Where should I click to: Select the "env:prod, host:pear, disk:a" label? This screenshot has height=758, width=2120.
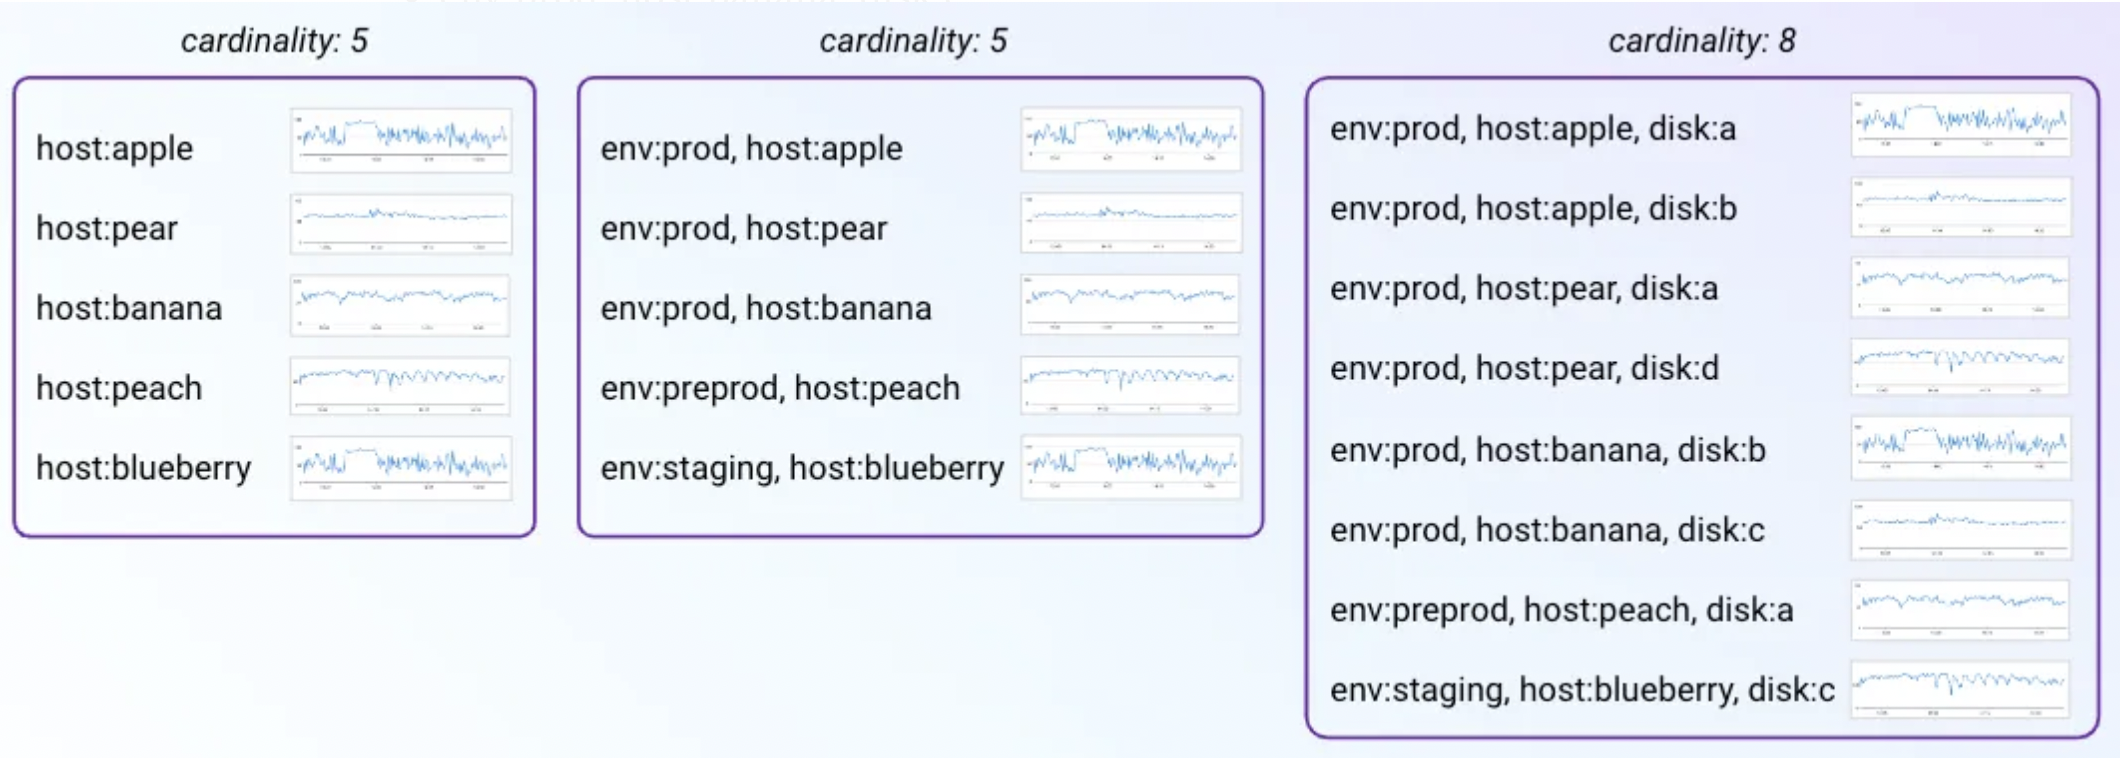point(1524,289)
